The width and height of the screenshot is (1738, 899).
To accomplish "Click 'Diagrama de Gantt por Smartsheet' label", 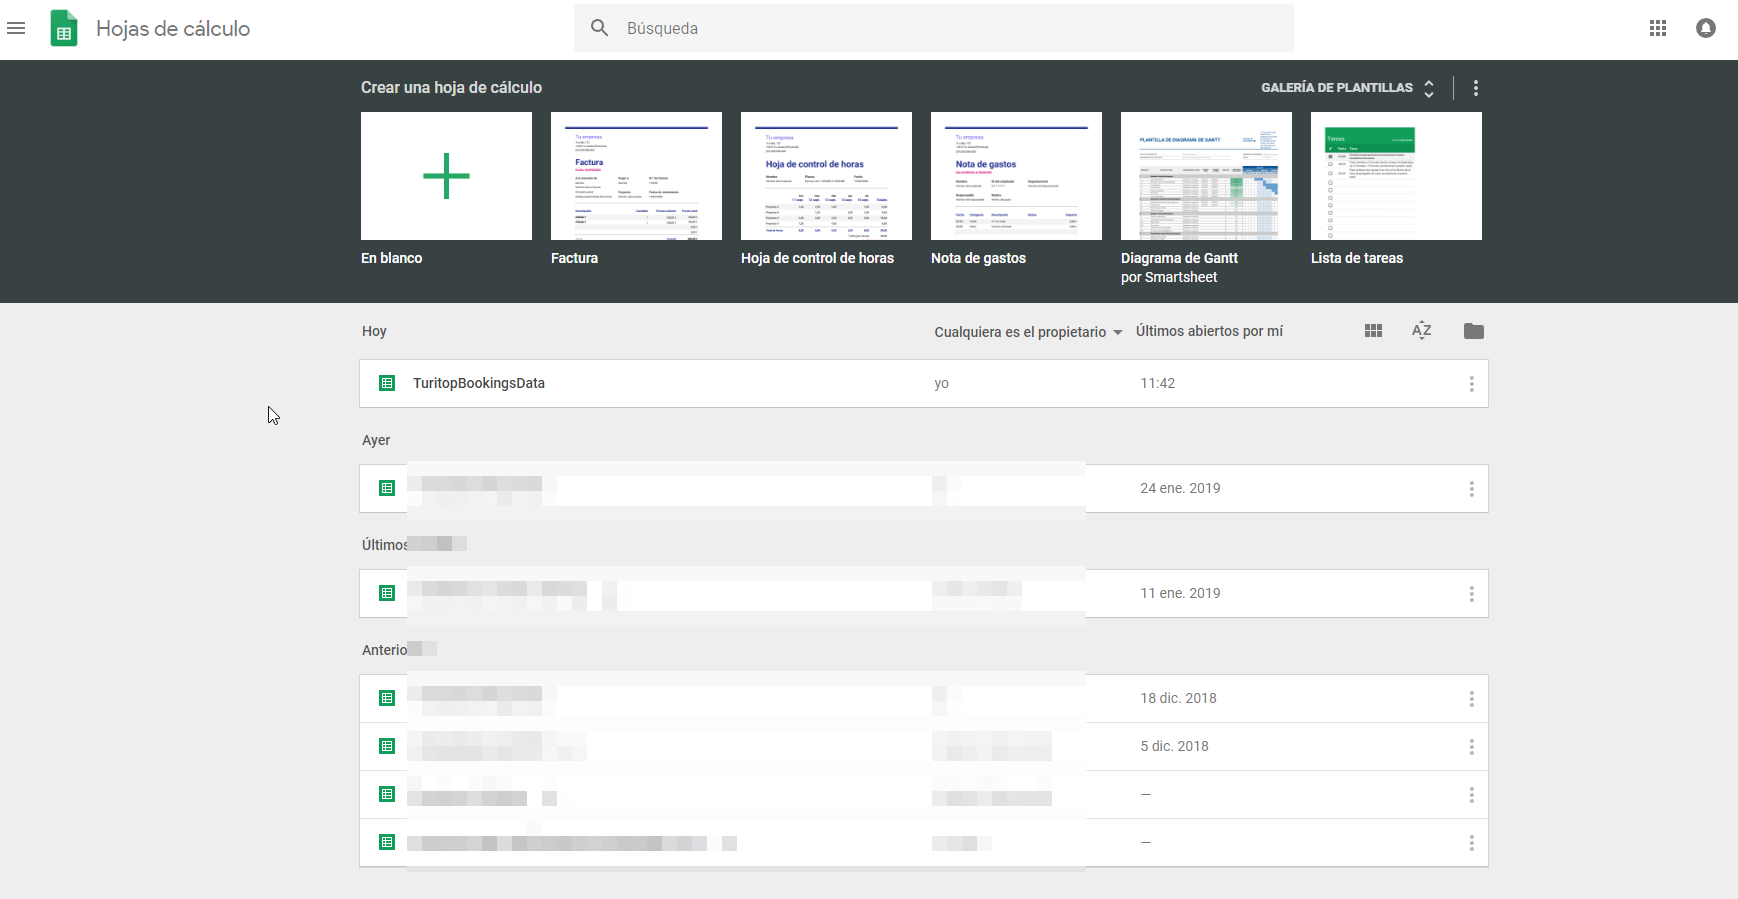I will point(1180,268).
